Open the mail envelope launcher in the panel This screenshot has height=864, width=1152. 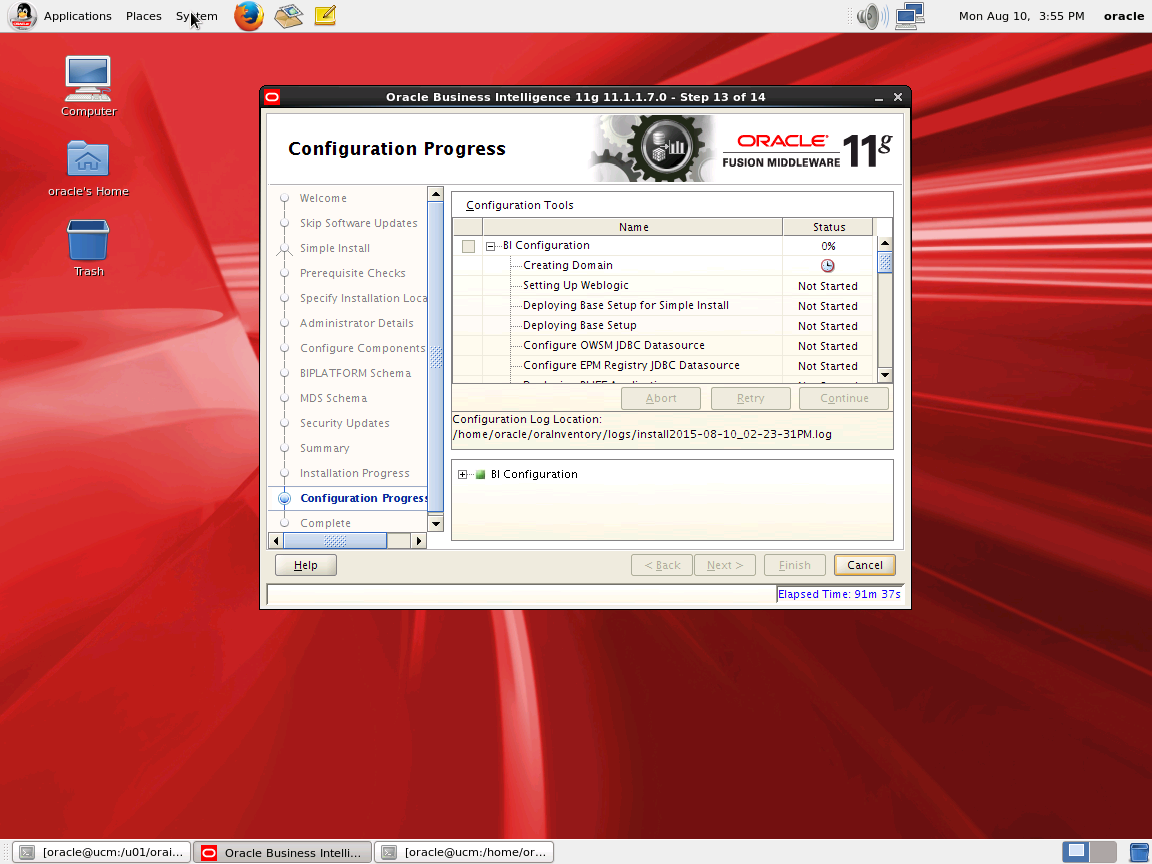289,15
